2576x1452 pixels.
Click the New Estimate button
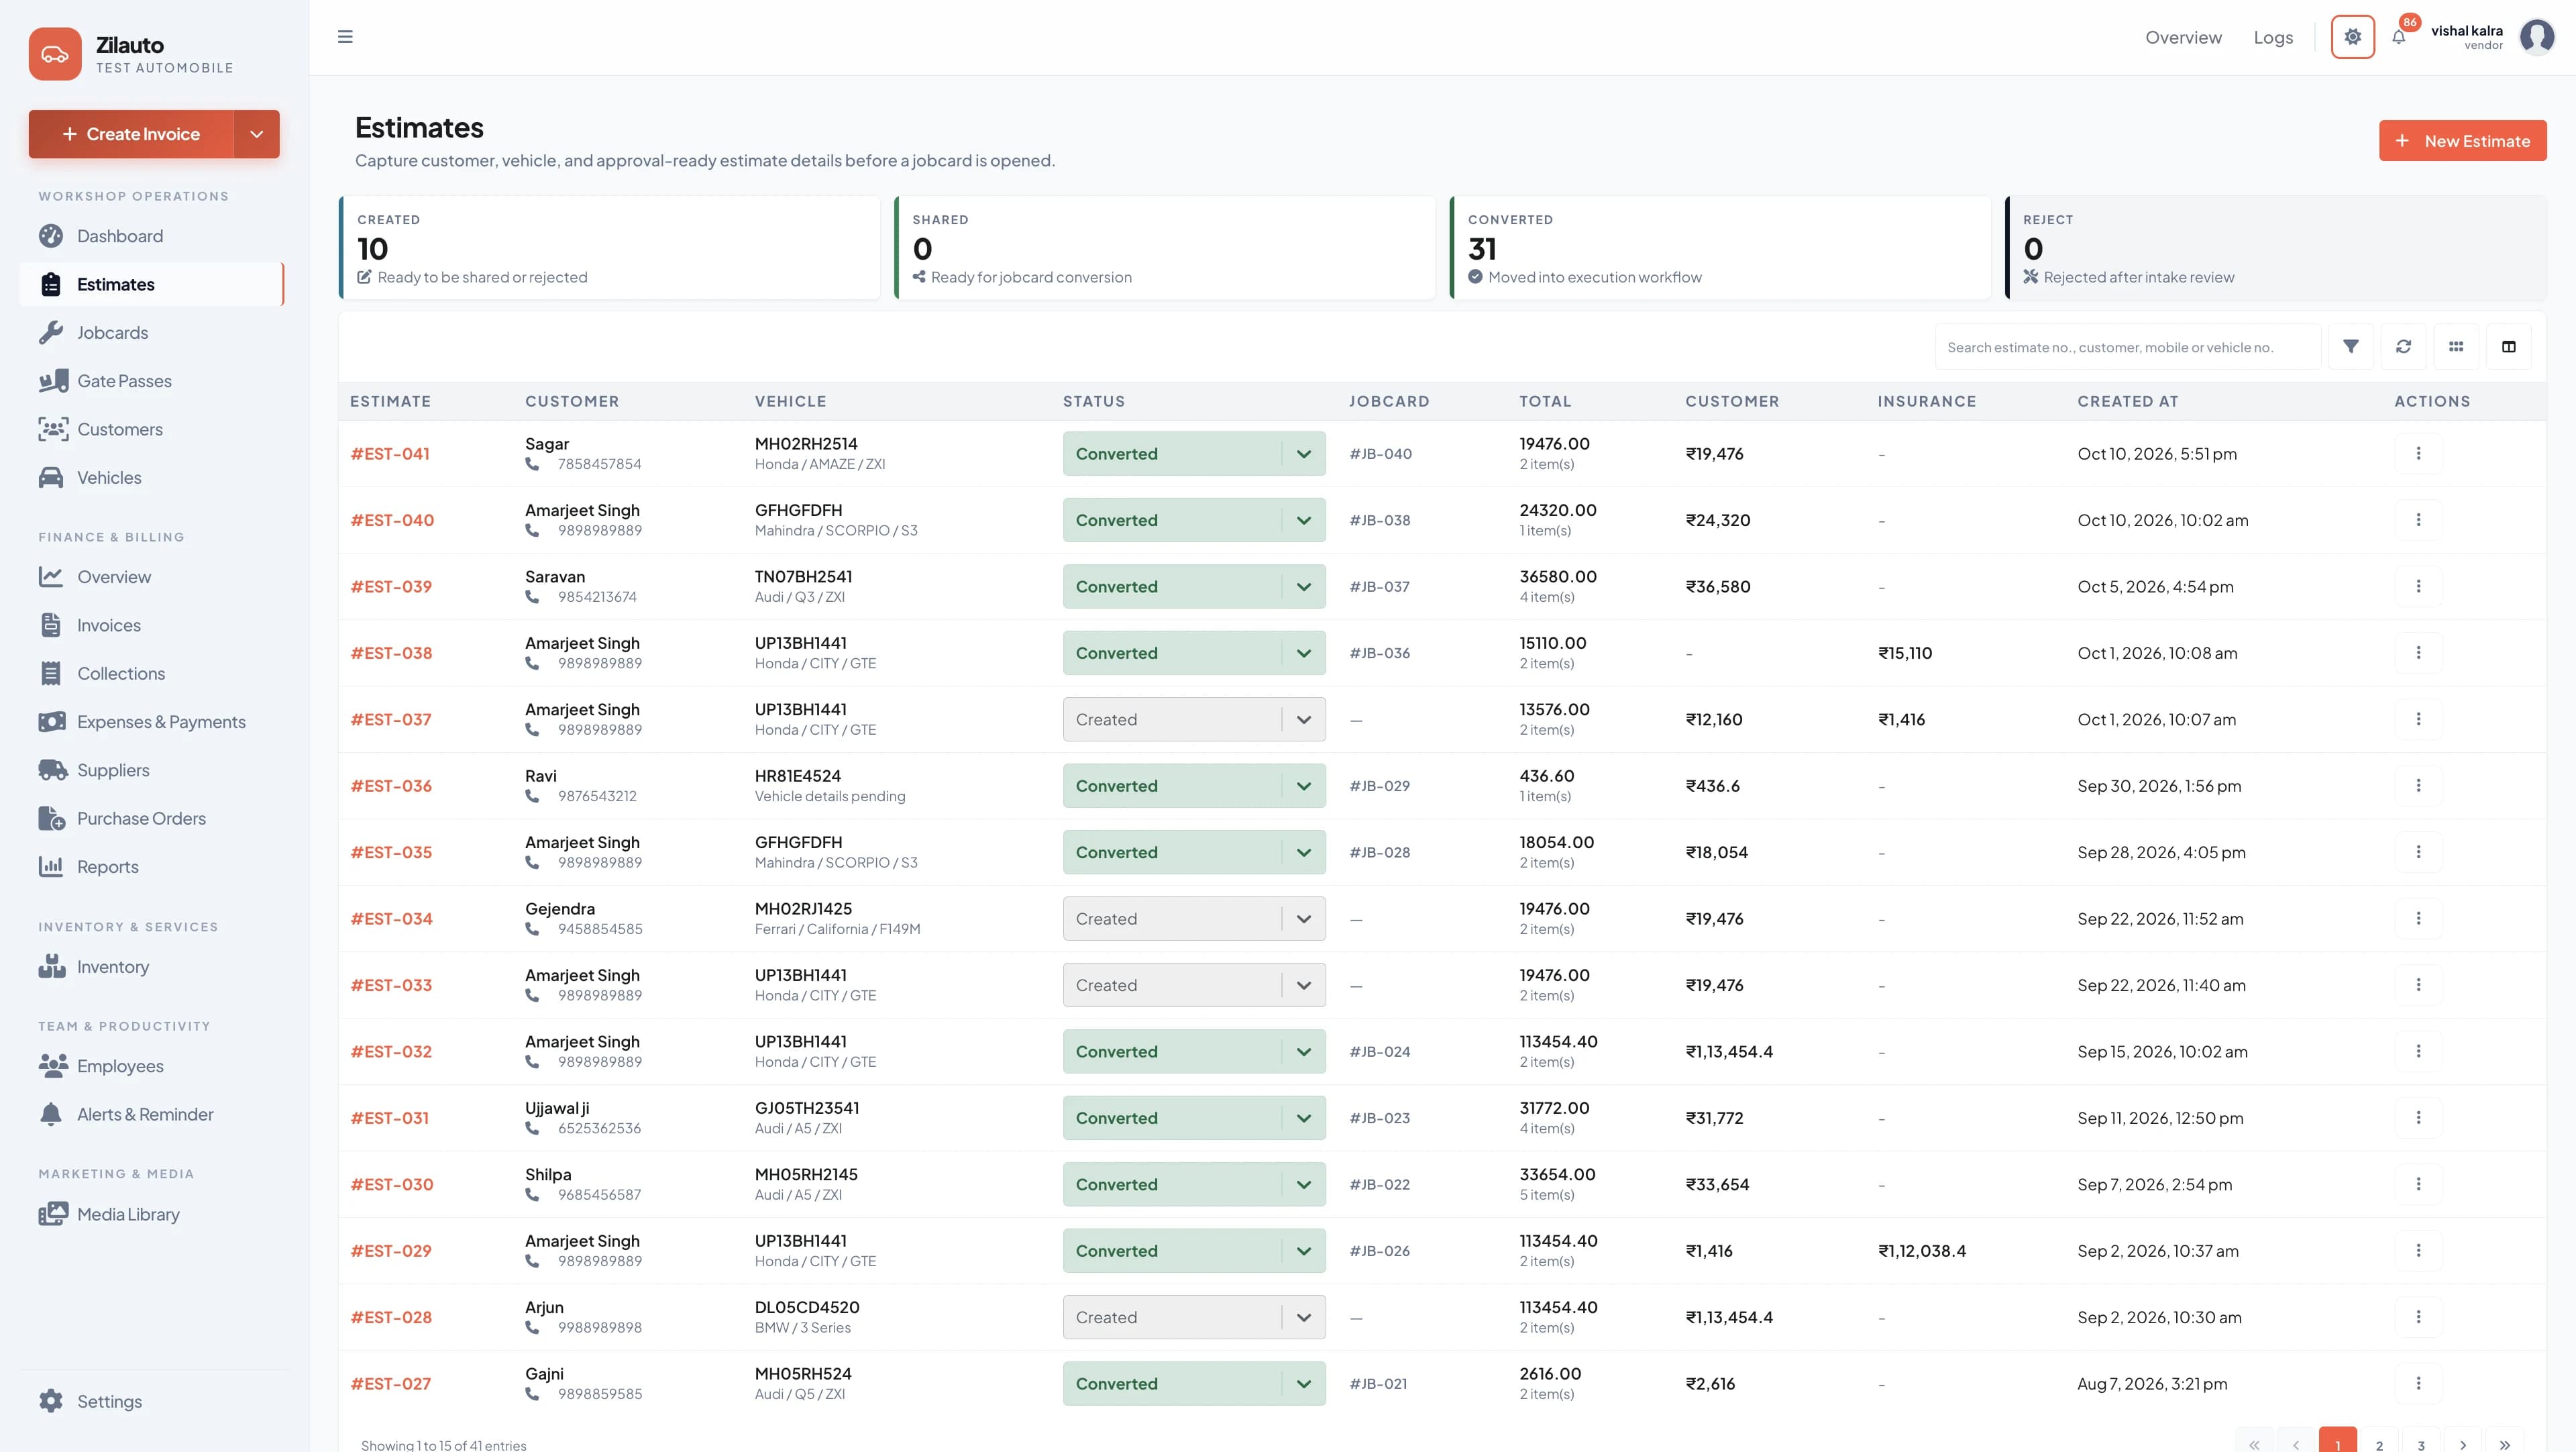tap(2462, 141)
